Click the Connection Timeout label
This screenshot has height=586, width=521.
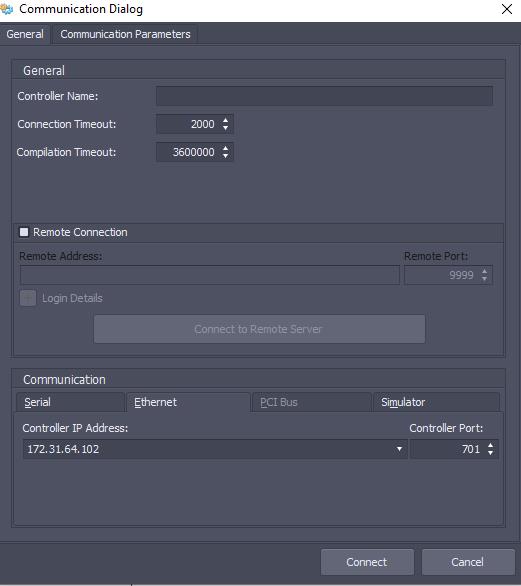(67, 124)
